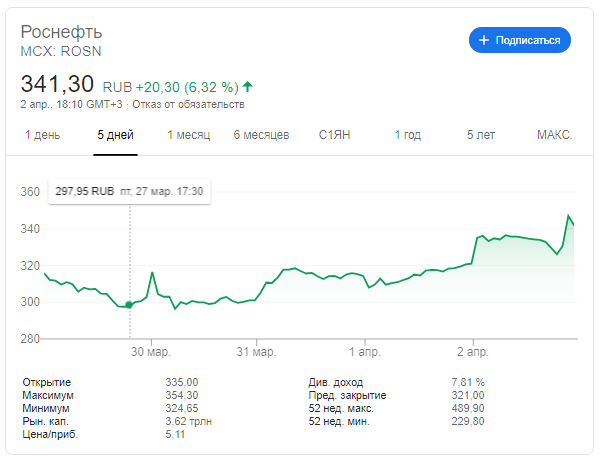Click the 320 y-axis label

pyautogui.click(x=30, y=266)
